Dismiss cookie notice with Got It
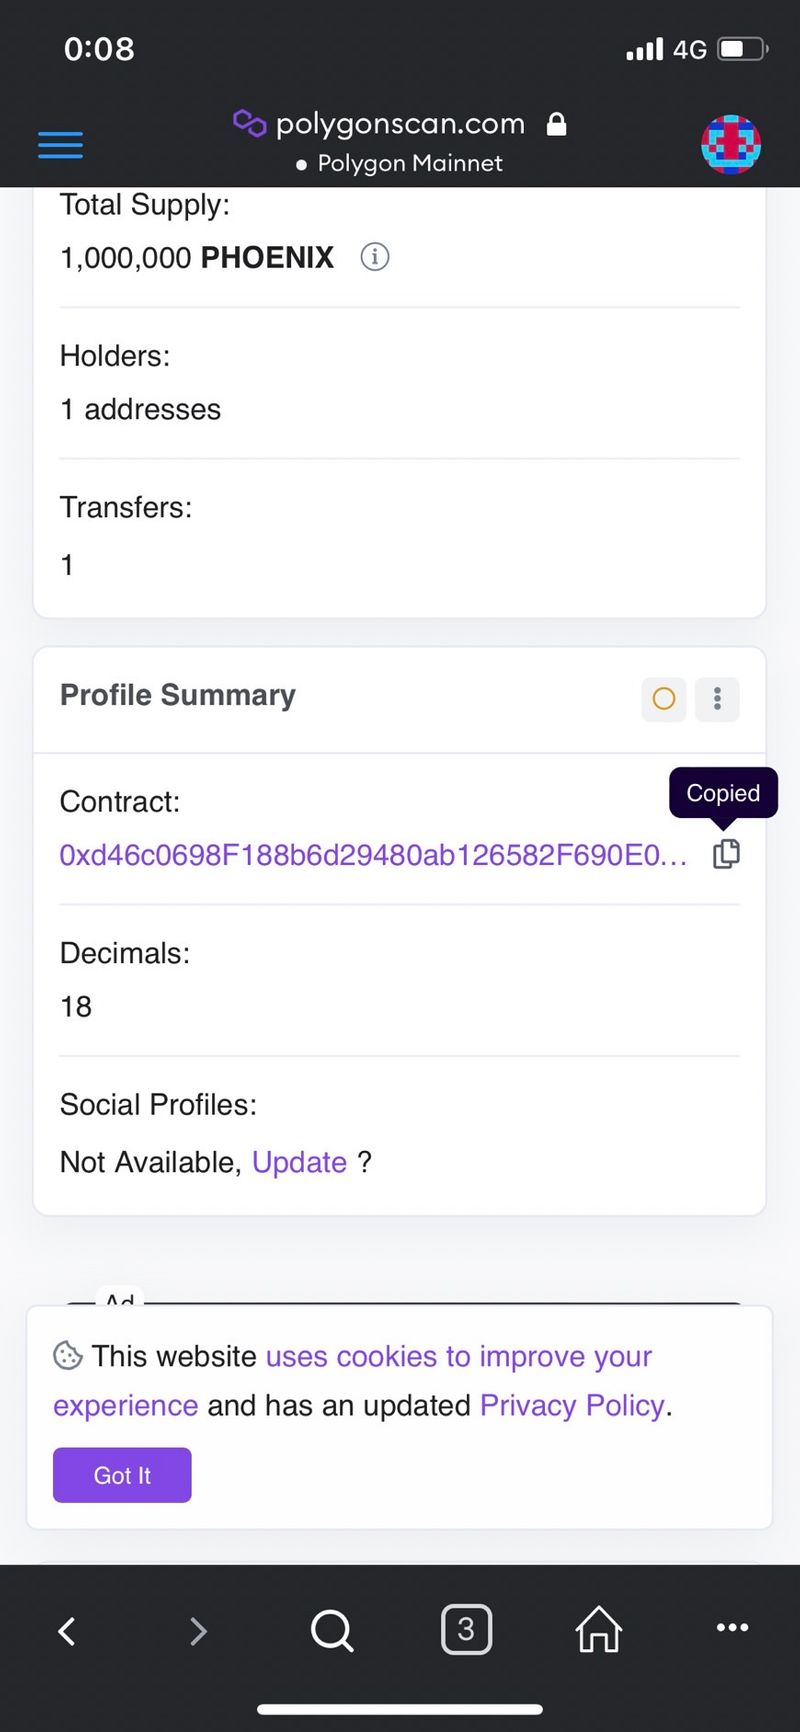The height and width of the screenshot is (1732, 800). 122,1475
